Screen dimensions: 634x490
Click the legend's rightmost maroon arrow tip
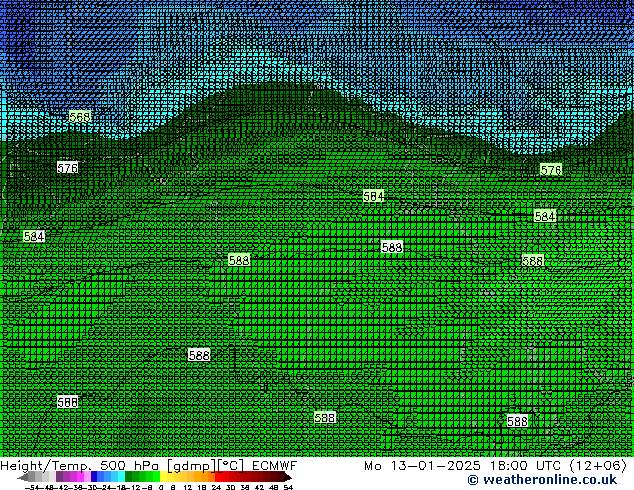[288, 477]
